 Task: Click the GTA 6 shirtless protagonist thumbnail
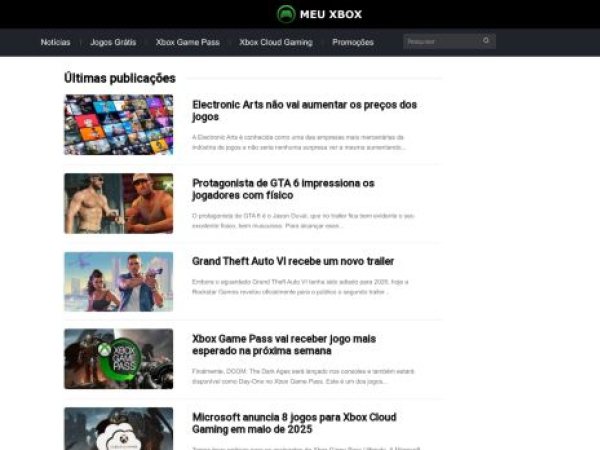coord(119,204)
